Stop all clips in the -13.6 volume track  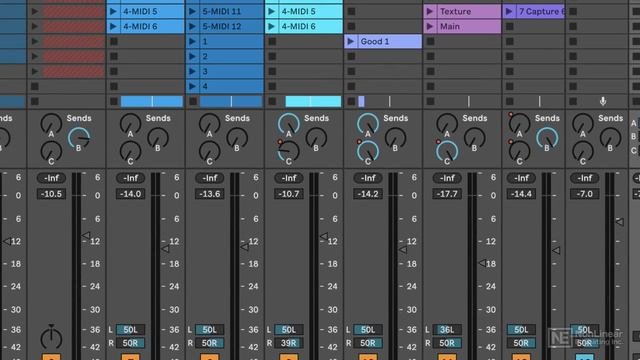193,101
